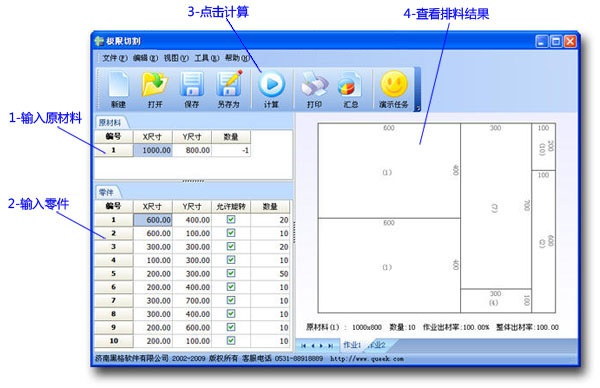
Task: Expand the toolbar overflow arrow
Action: (x=417, y=108)
